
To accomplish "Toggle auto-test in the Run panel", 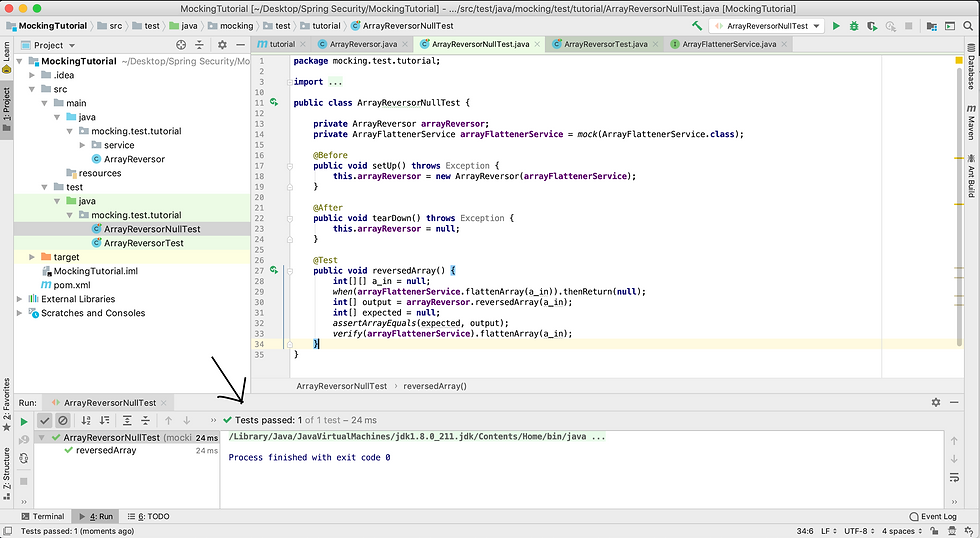I will click(x=24, y=458).
